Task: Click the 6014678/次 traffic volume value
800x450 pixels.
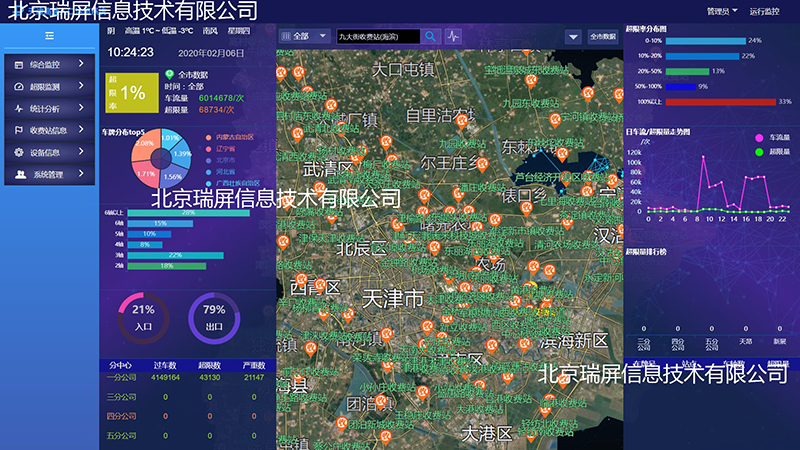Action: coord(221,98)
